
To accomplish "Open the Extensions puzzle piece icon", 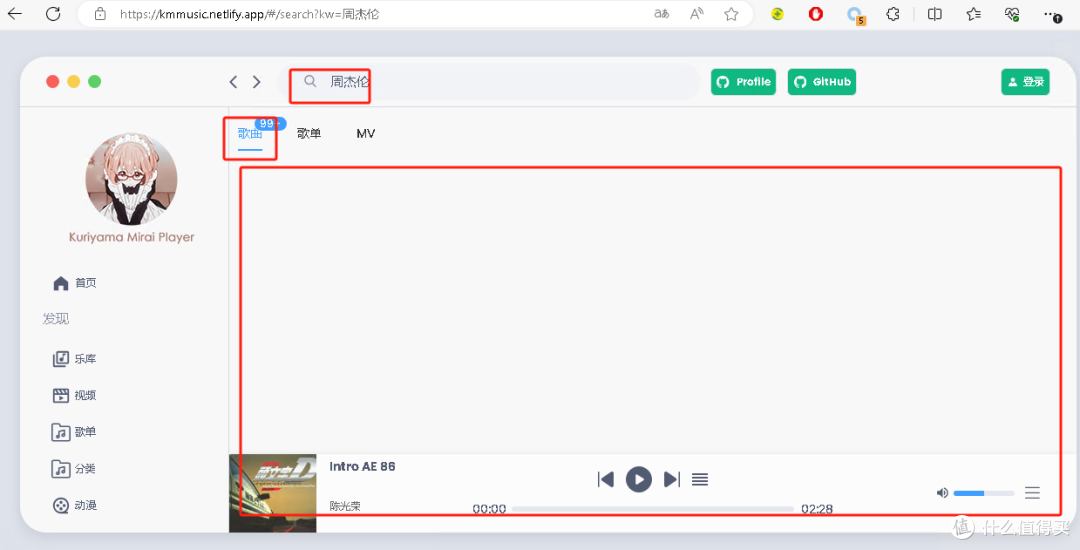I will pyautogui.click(x=893, y=14).
